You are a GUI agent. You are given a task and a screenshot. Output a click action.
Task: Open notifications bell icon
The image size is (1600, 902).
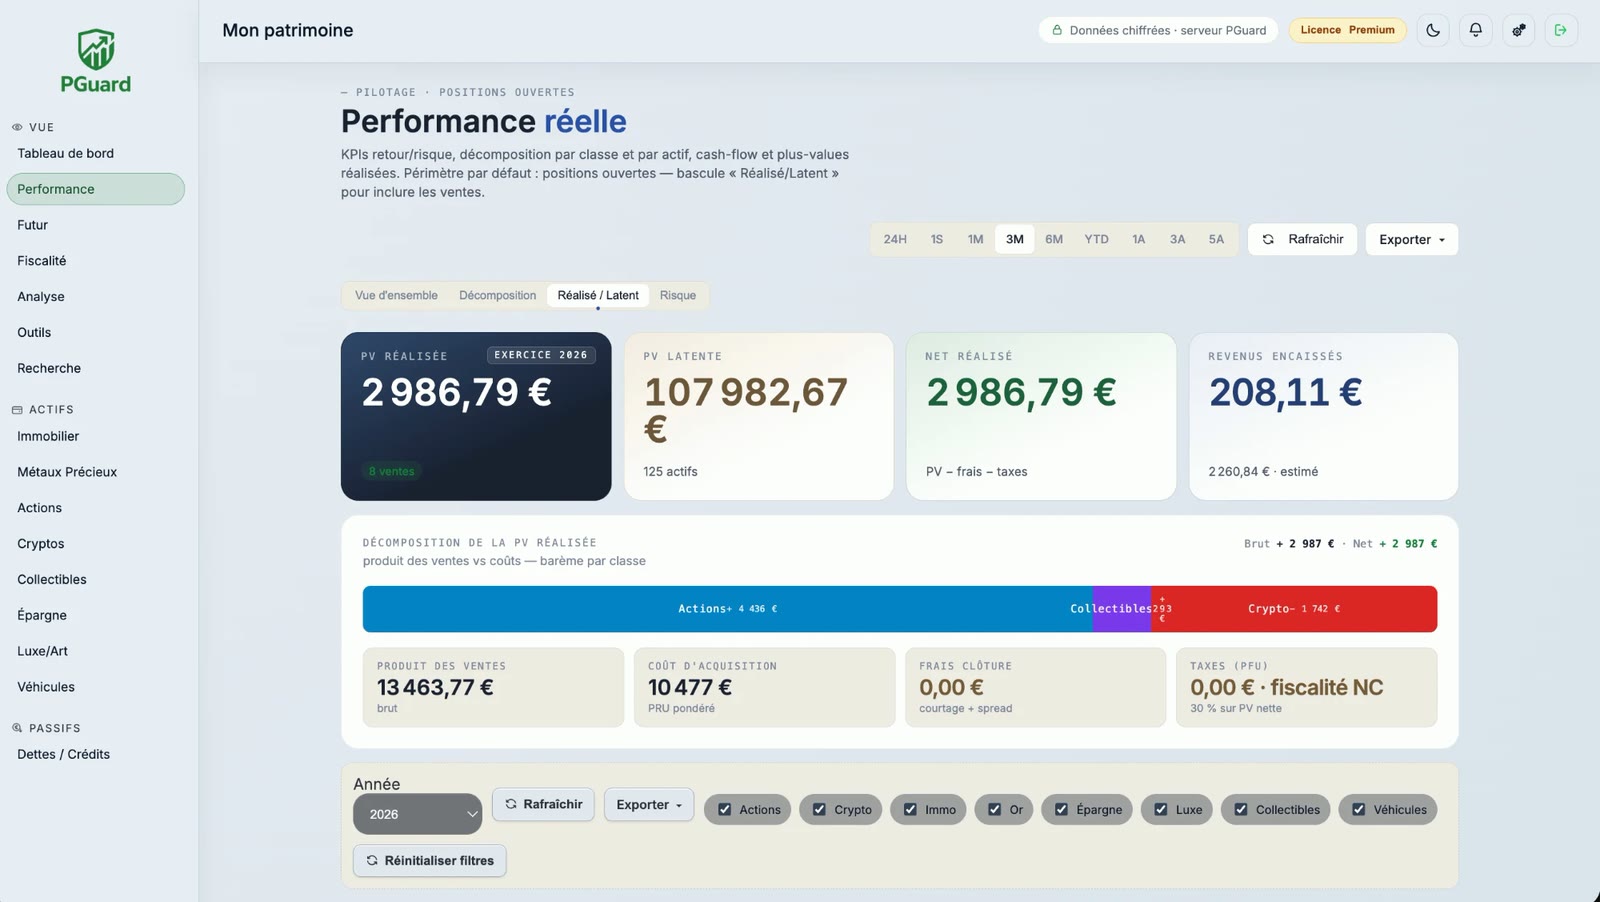(x=1476, y=30)
